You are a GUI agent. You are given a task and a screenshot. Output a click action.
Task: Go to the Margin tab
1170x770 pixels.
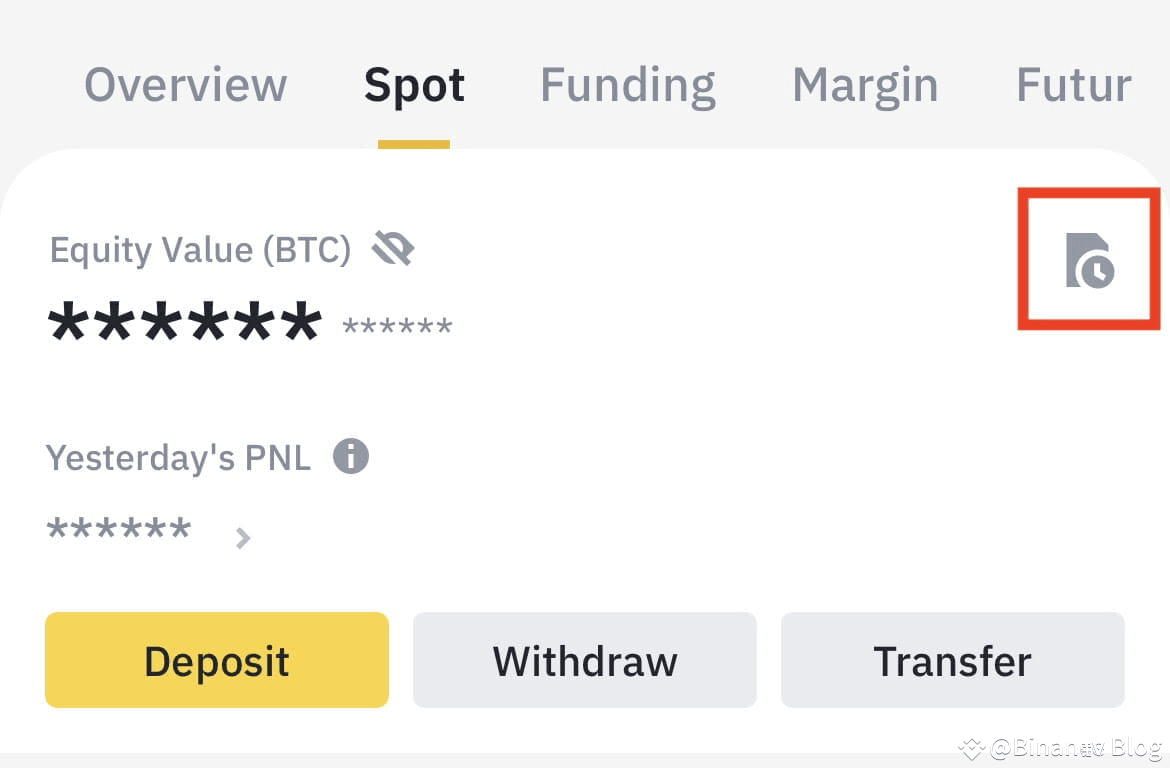pos(865,87)
